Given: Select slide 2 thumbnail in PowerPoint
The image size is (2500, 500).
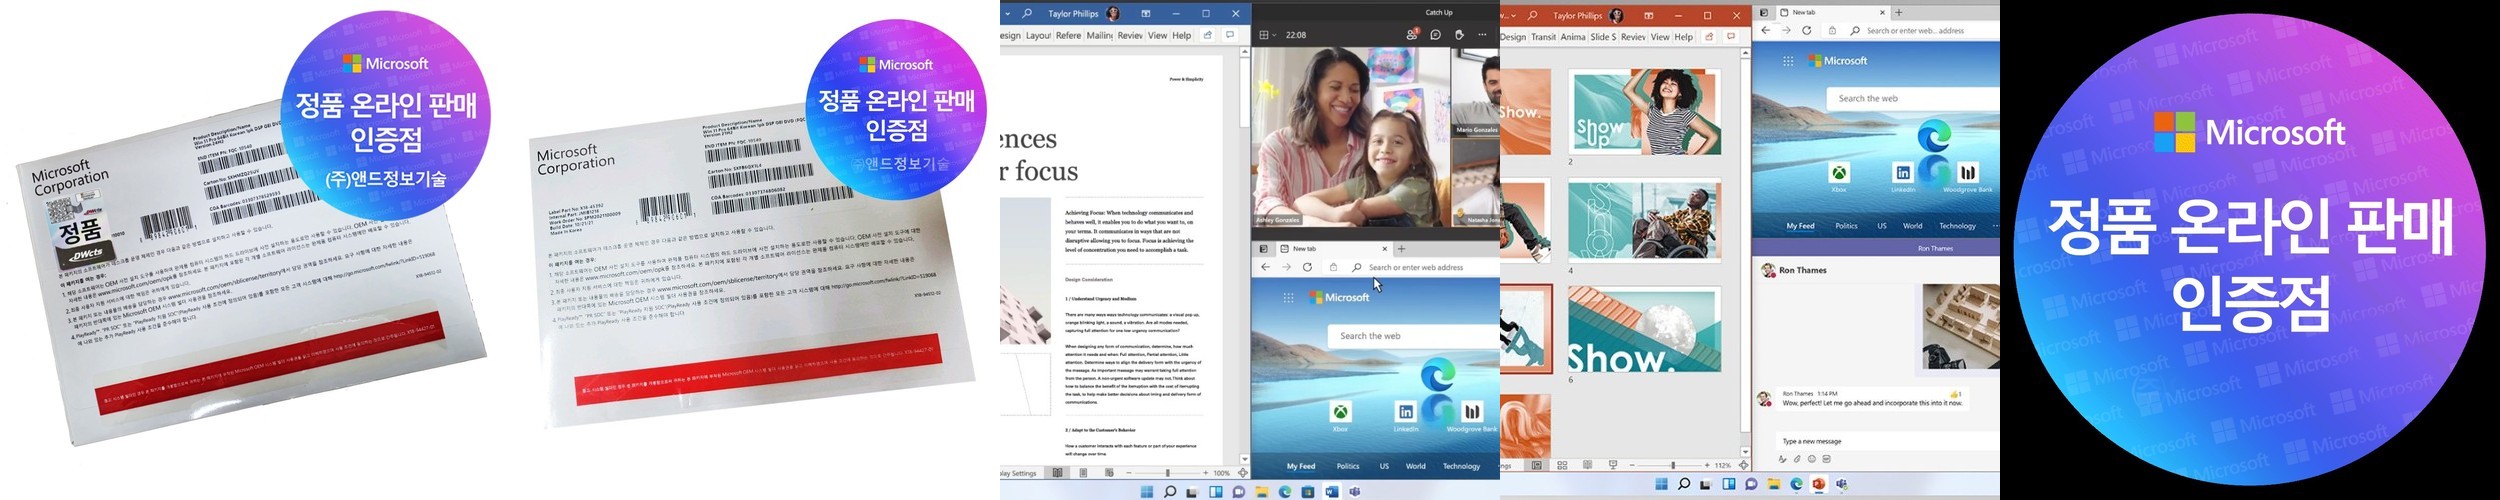Looking at the screenshot, I should click(x=1644, y=111).
